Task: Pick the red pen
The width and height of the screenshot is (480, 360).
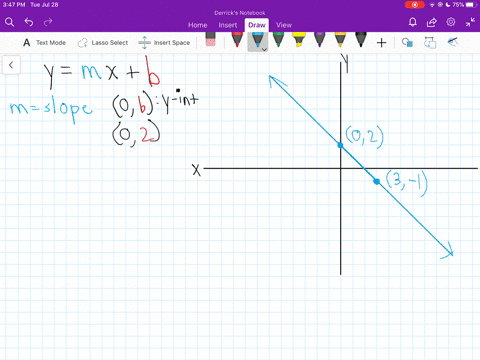Action: pyautogui.click(x=237, y=40)
